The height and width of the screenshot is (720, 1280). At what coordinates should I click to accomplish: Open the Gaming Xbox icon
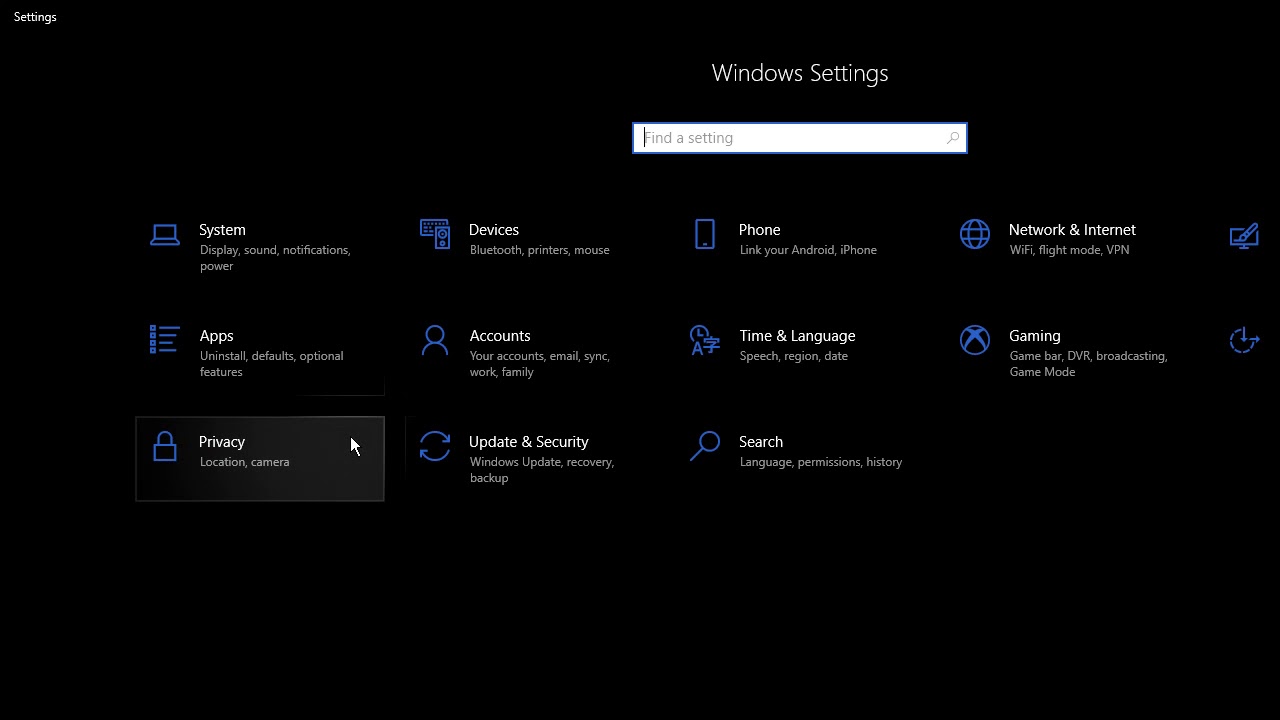(x=975, y=340)
